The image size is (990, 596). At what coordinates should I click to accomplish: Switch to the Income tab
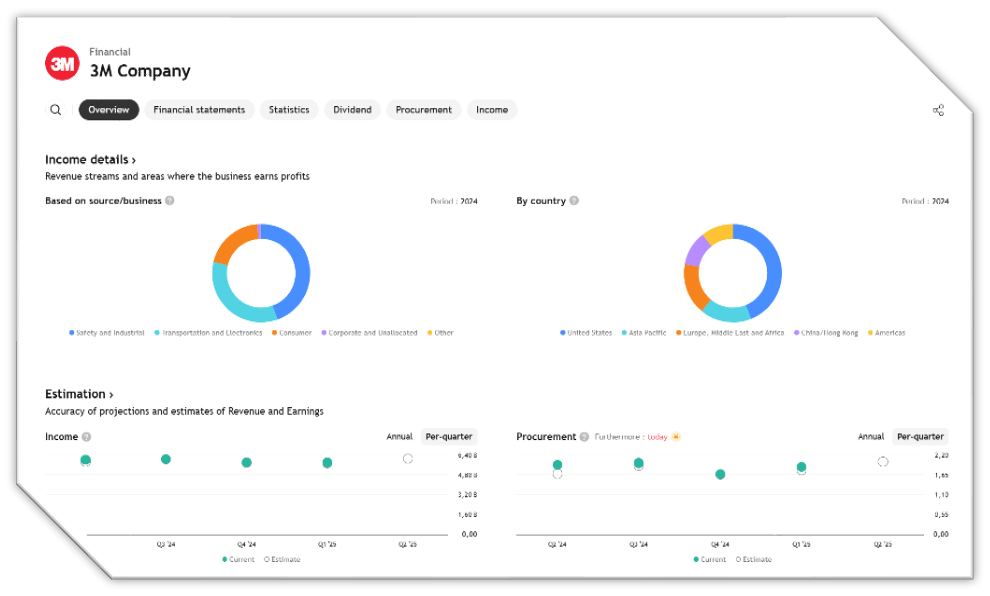pyautogui.click(x=492, y=110)
